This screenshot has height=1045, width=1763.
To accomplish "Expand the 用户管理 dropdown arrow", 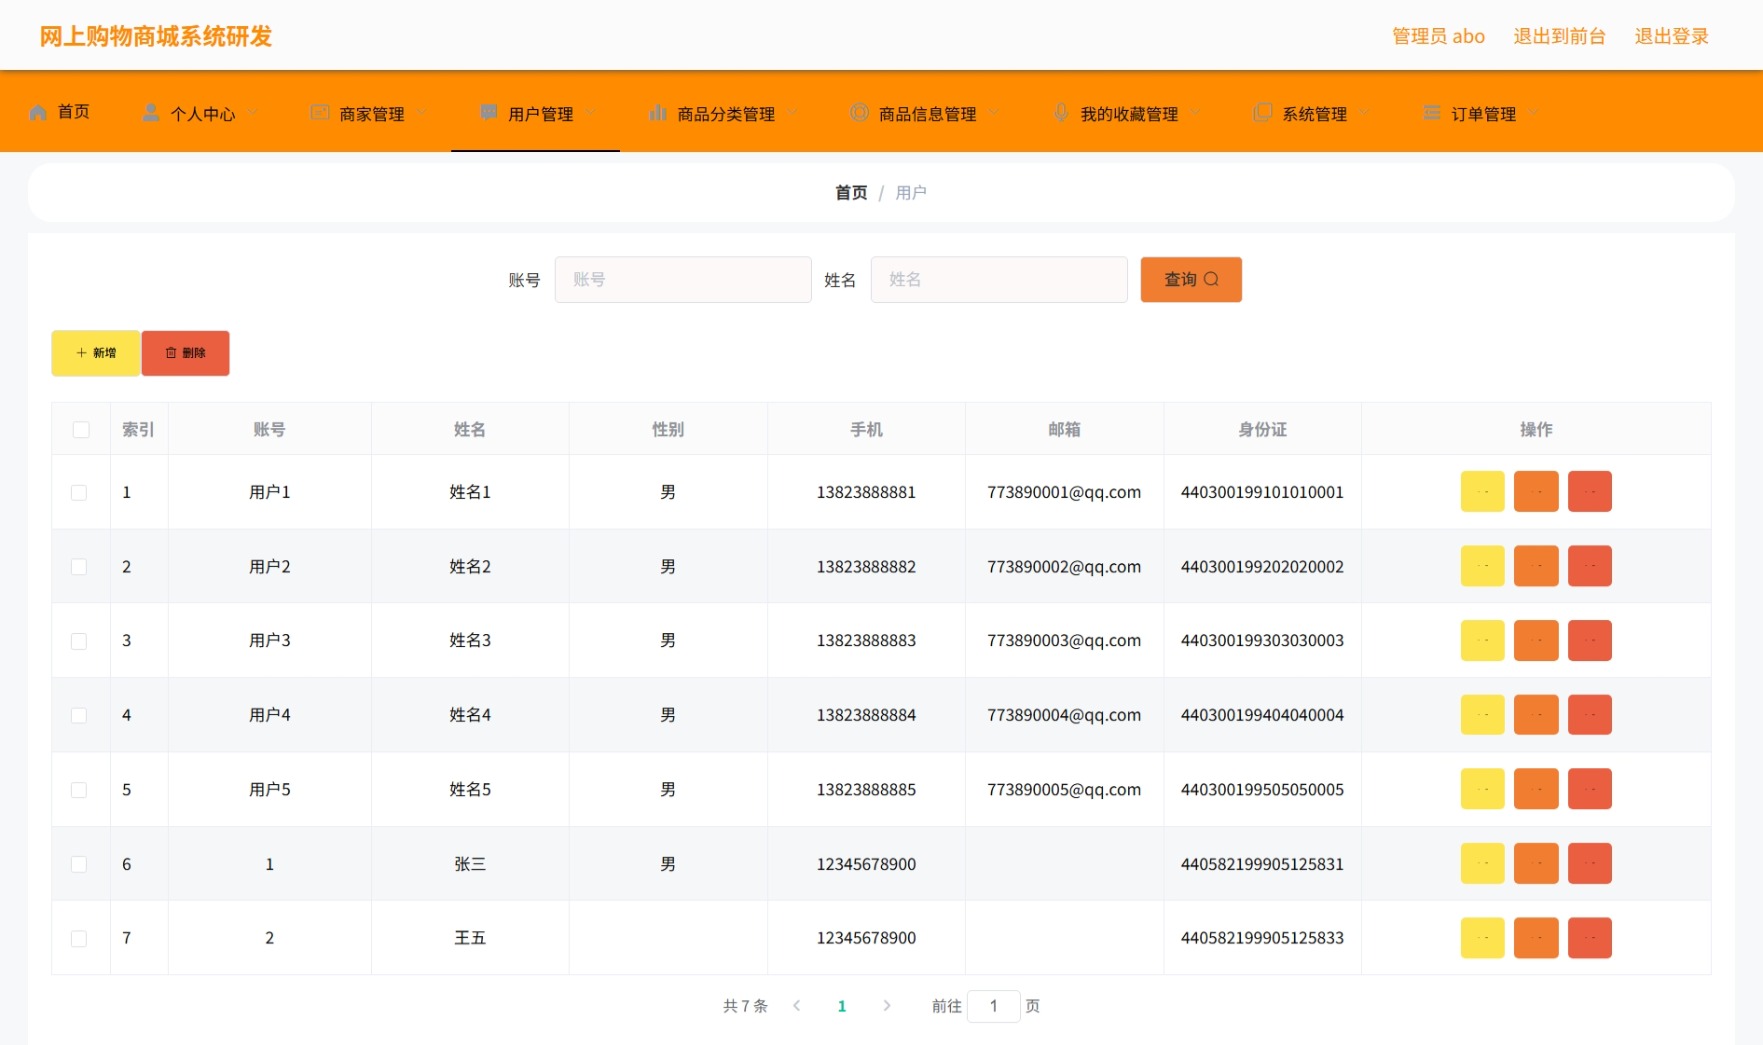I will 590,113.
